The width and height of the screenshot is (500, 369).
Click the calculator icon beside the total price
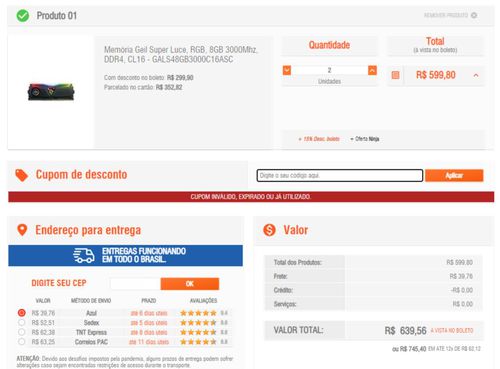point(395,75)
